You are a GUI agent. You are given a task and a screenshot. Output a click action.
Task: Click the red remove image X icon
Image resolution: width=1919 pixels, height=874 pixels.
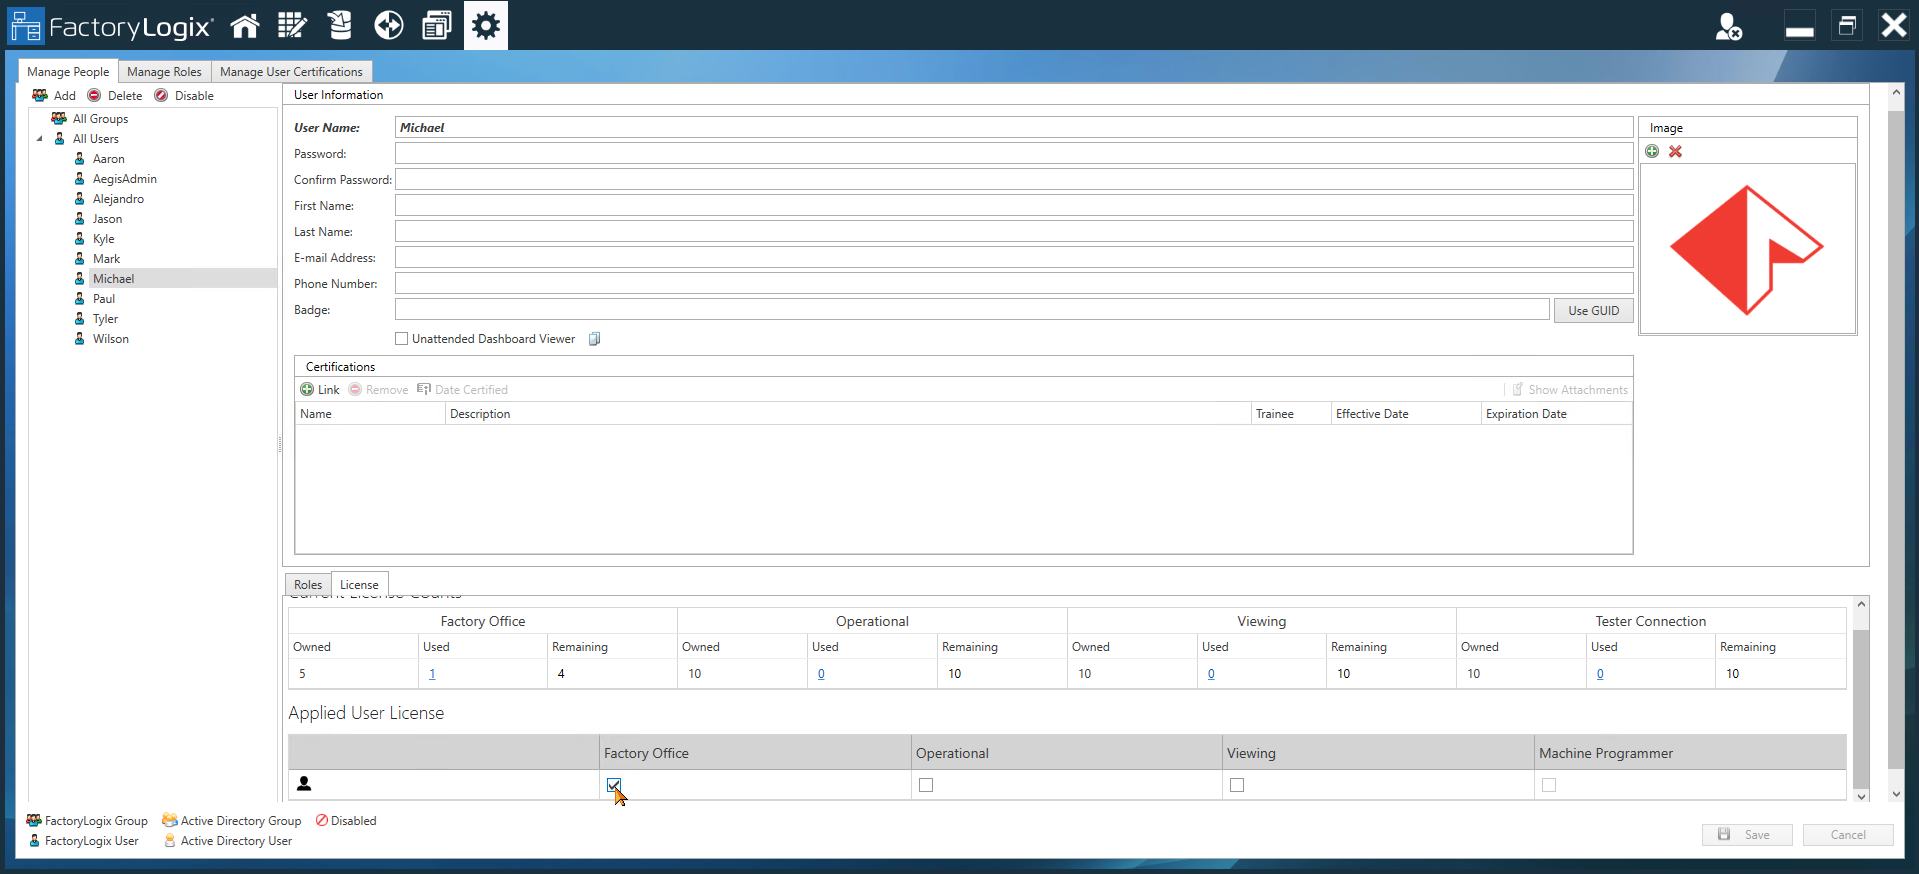click(x=1676, y=152)
